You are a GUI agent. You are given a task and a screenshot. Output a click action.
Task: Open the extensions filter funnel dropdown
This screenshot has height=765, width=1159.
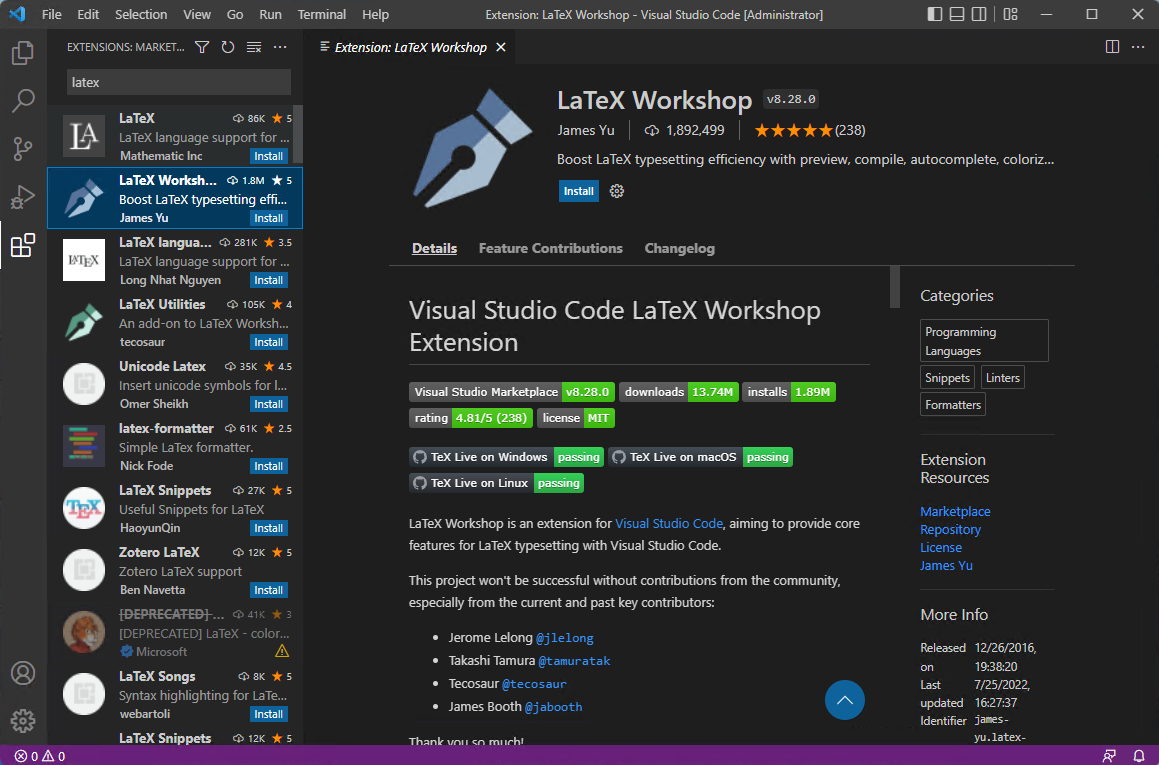(201, 46)
